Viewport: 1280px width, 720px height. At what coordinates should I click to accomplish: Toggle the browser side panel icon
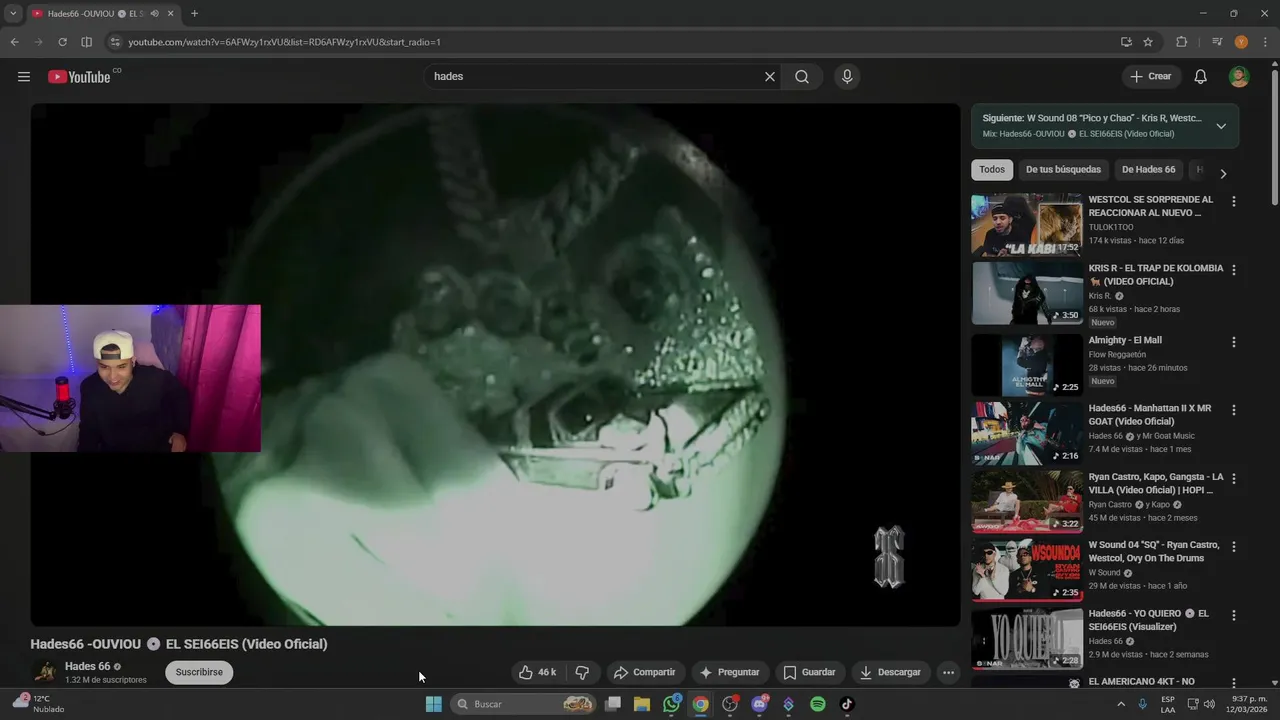pos(86,42)
